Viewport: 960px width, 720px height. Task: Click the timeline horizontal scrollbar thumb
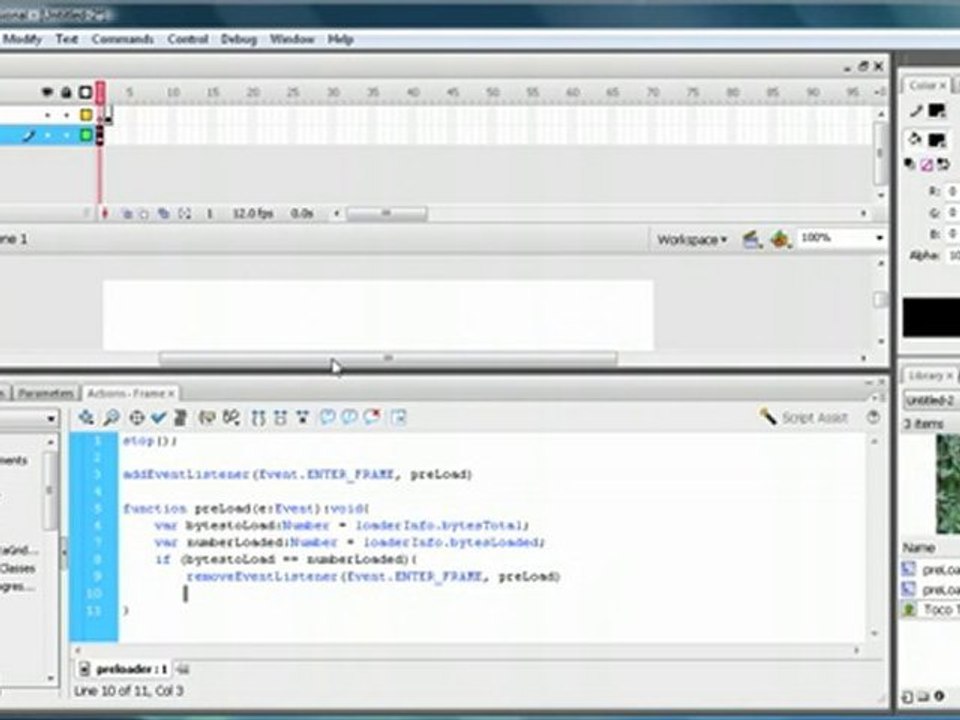pos(387,214)
